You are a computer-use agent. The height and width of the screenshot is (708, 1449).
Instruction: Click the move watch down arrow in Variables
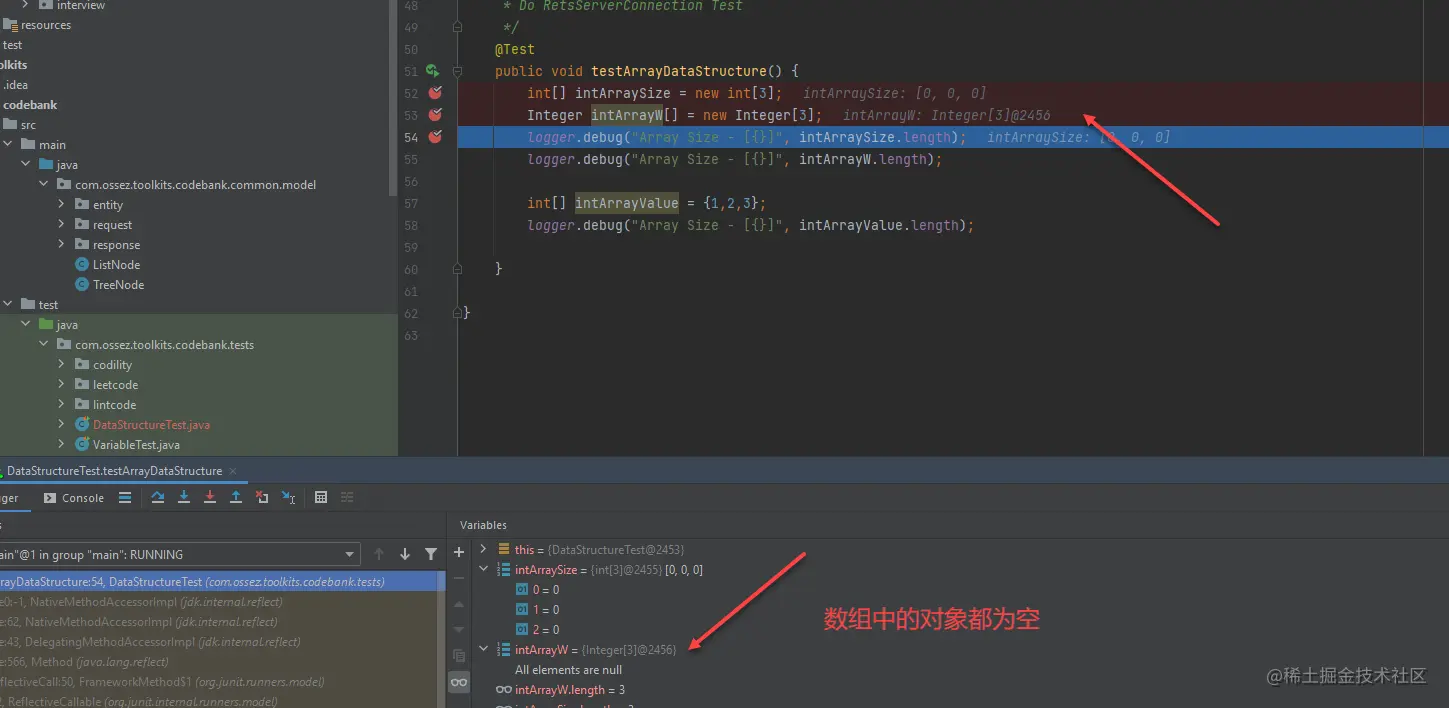coord(459,630)
